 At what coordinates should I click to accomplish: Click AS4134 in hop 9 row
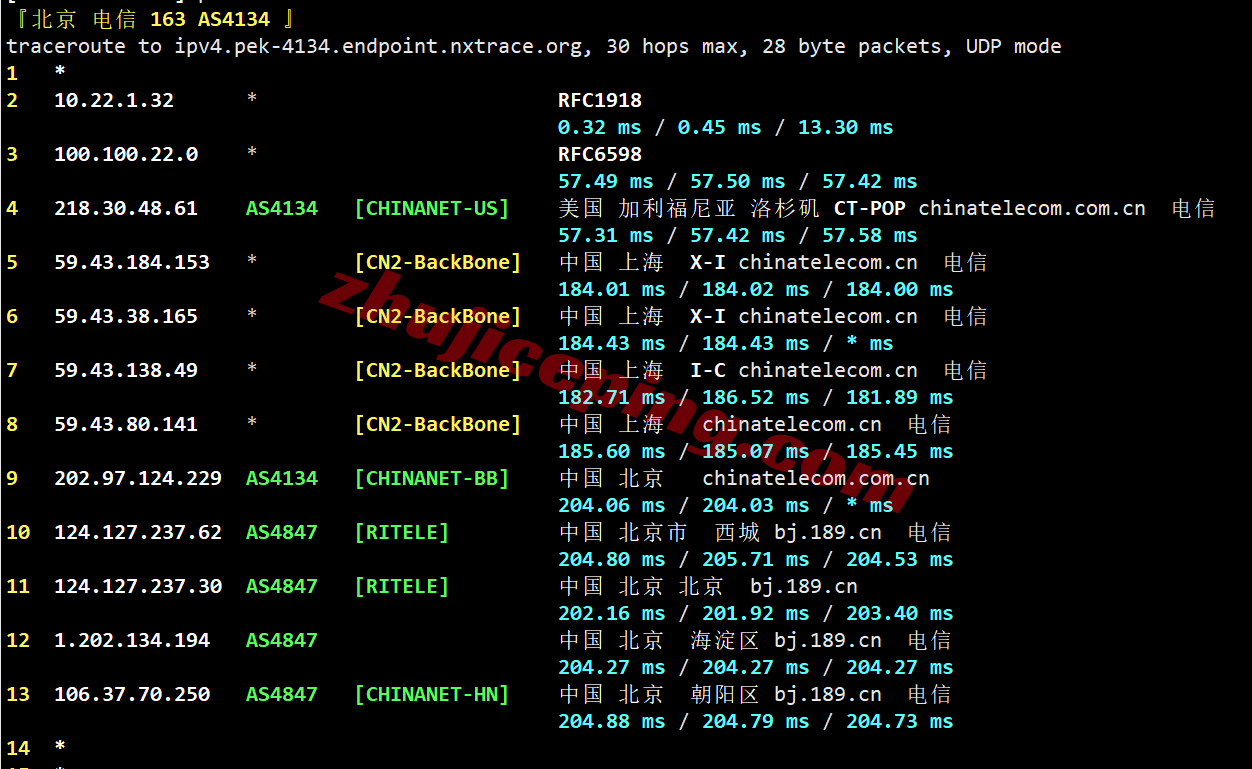282,478
